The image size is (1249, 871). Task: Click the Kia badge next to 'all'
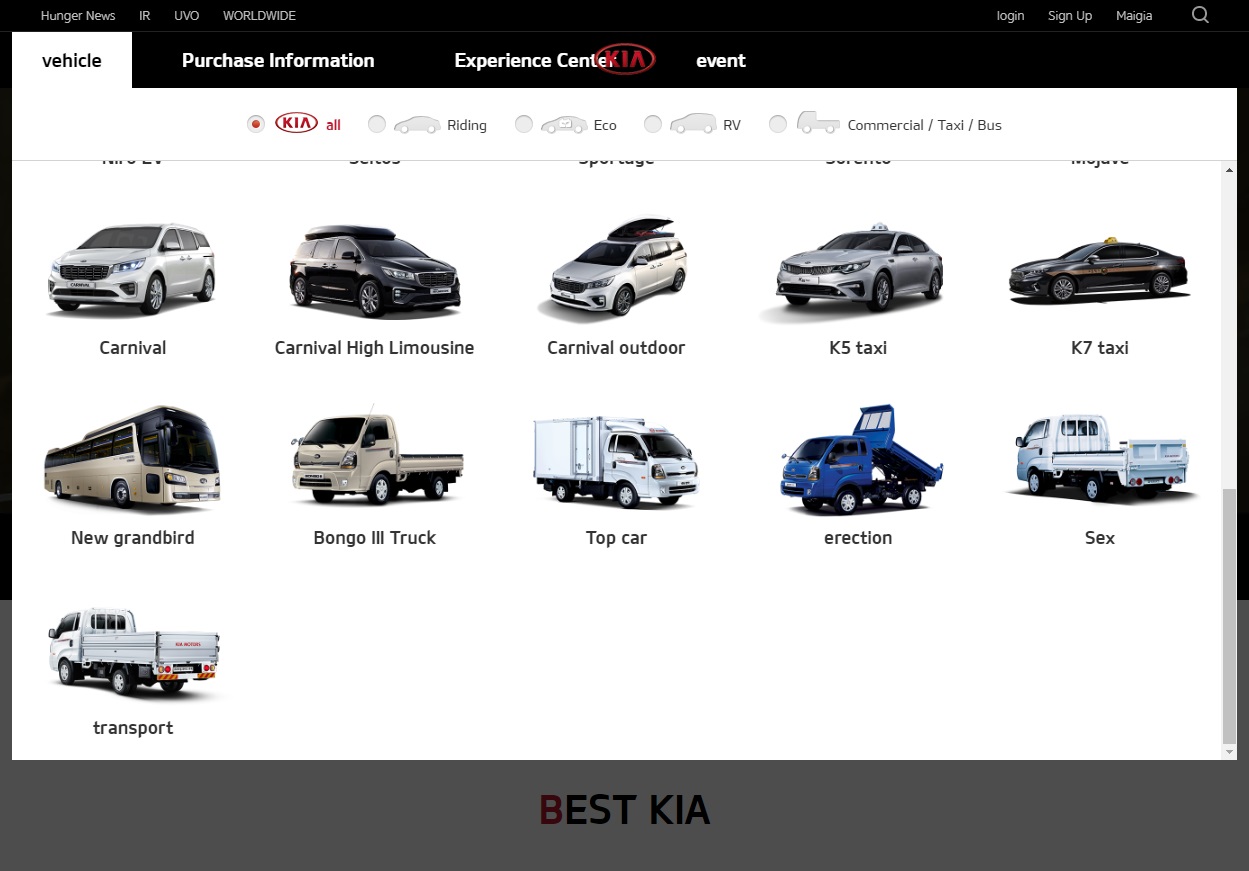click(x=294, y=123)
